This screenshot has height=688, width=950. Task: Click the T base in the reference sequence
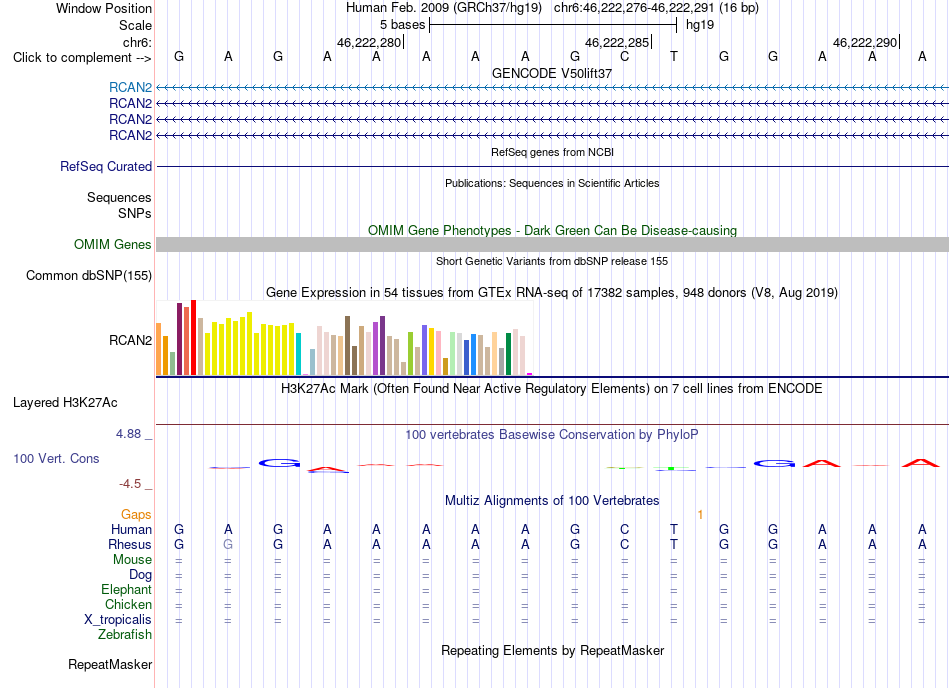674,56
